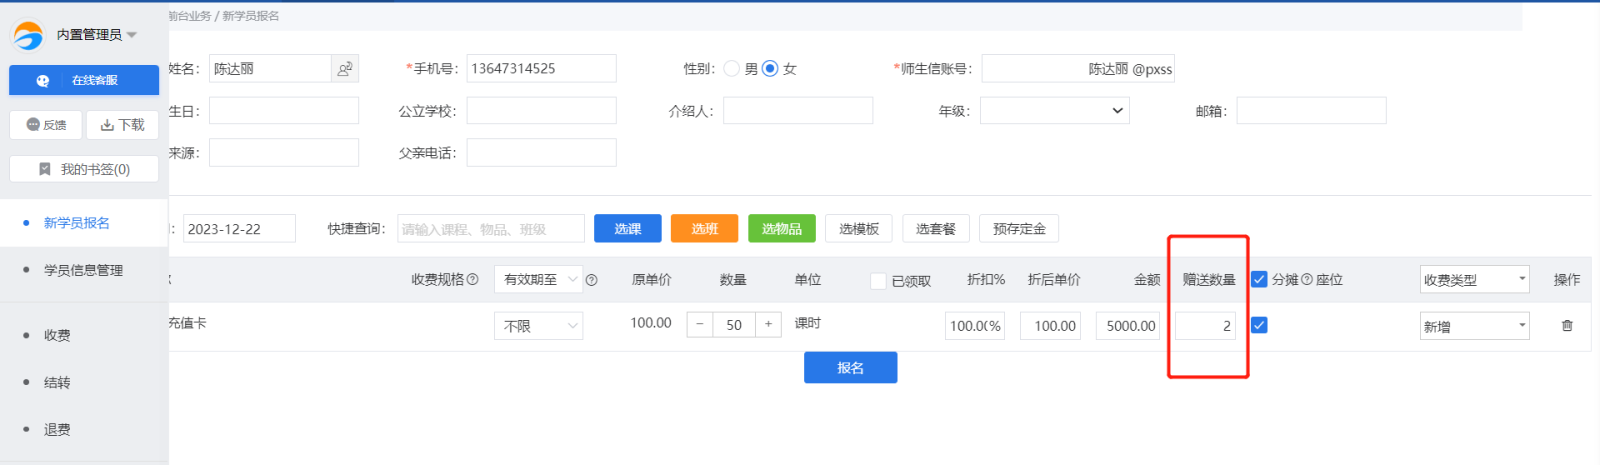Viewport: 1600px width, 465px height.
Task: Click the 选套餐 button
Action: [936, 228]
